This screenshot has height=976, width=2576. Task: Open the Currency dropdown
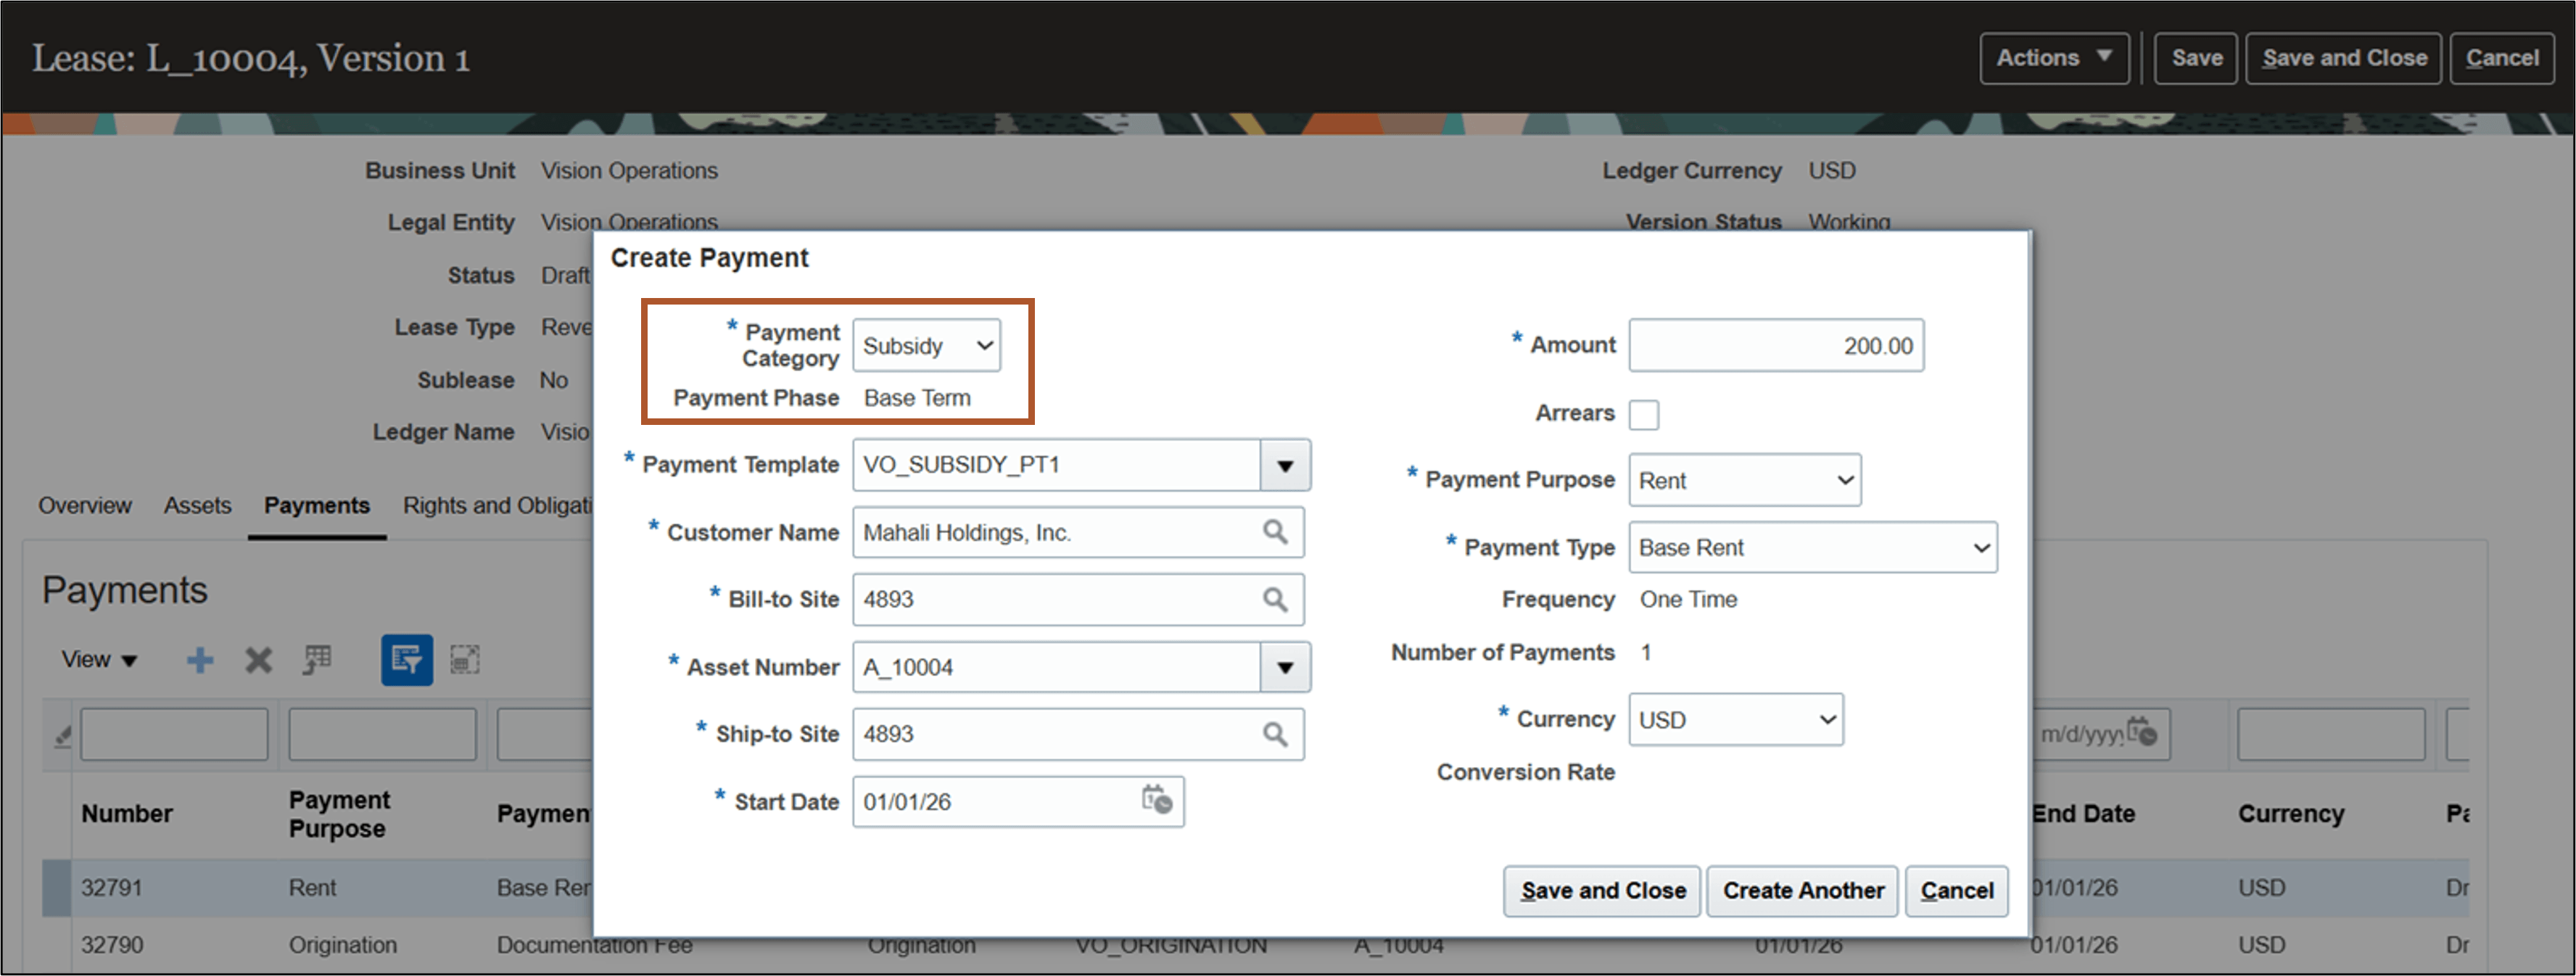click(x=1736, y=719)
